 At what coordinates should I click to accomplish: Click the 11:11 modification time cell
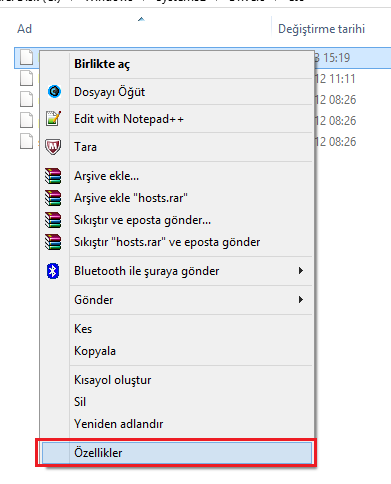pyautogui.click(x=335, y=79)
